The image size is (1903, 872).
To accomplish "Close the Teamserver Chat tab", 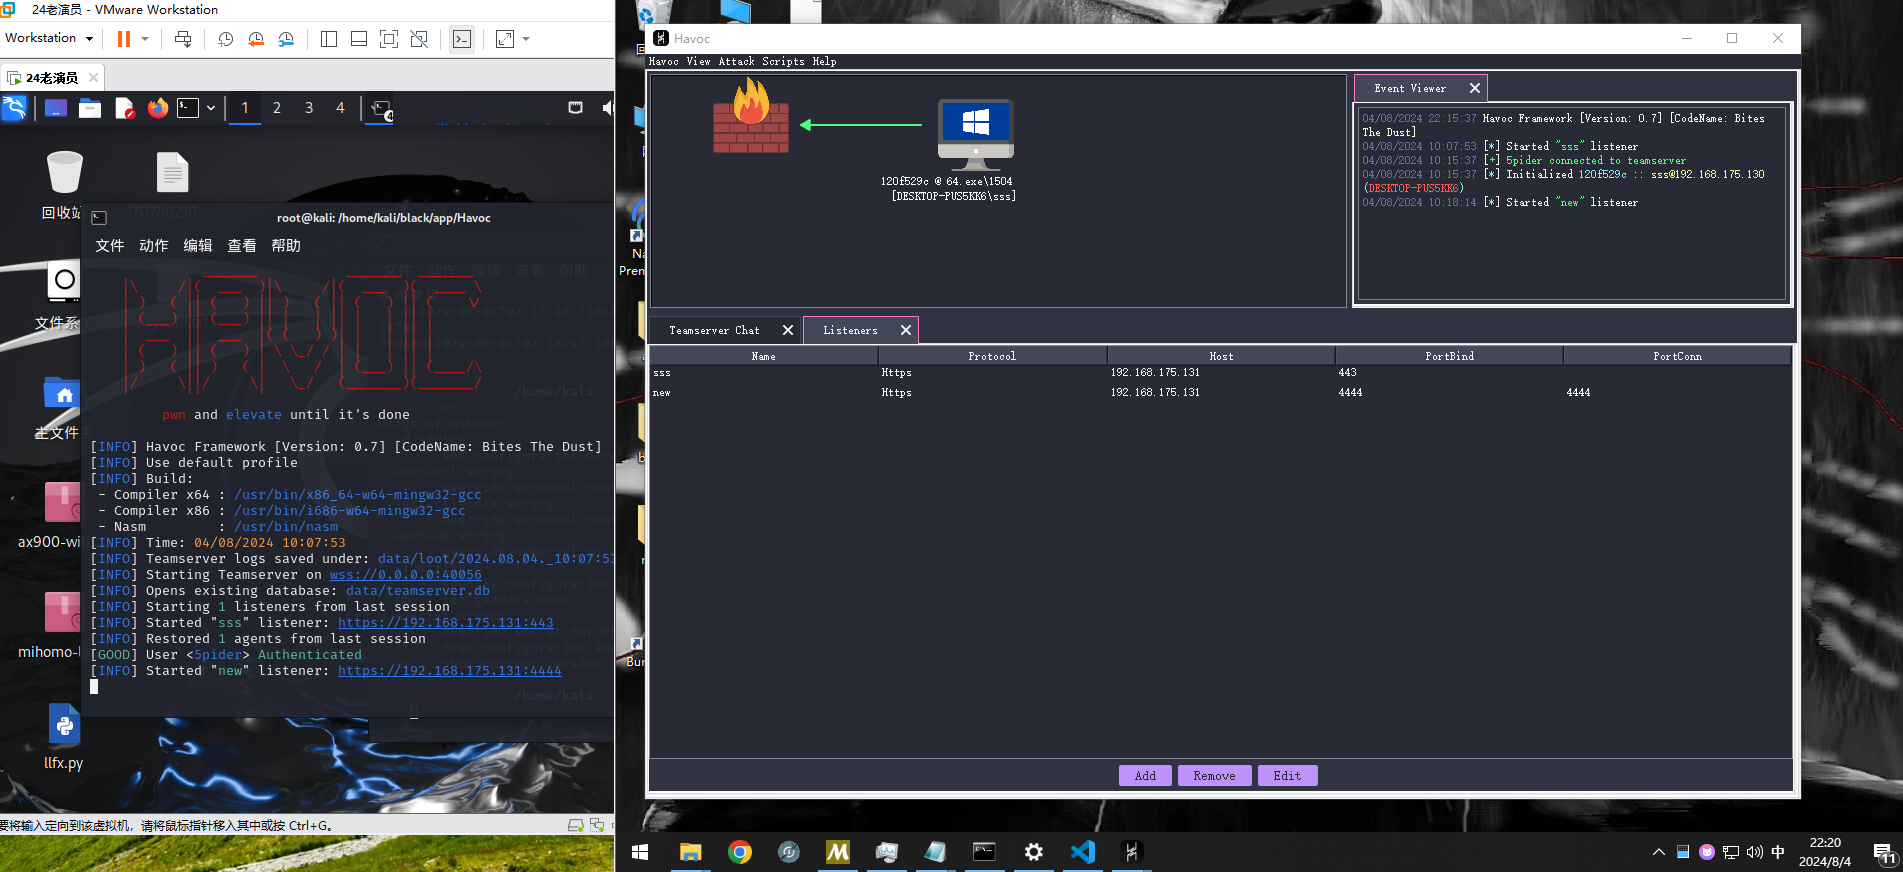I will [787, 330].
